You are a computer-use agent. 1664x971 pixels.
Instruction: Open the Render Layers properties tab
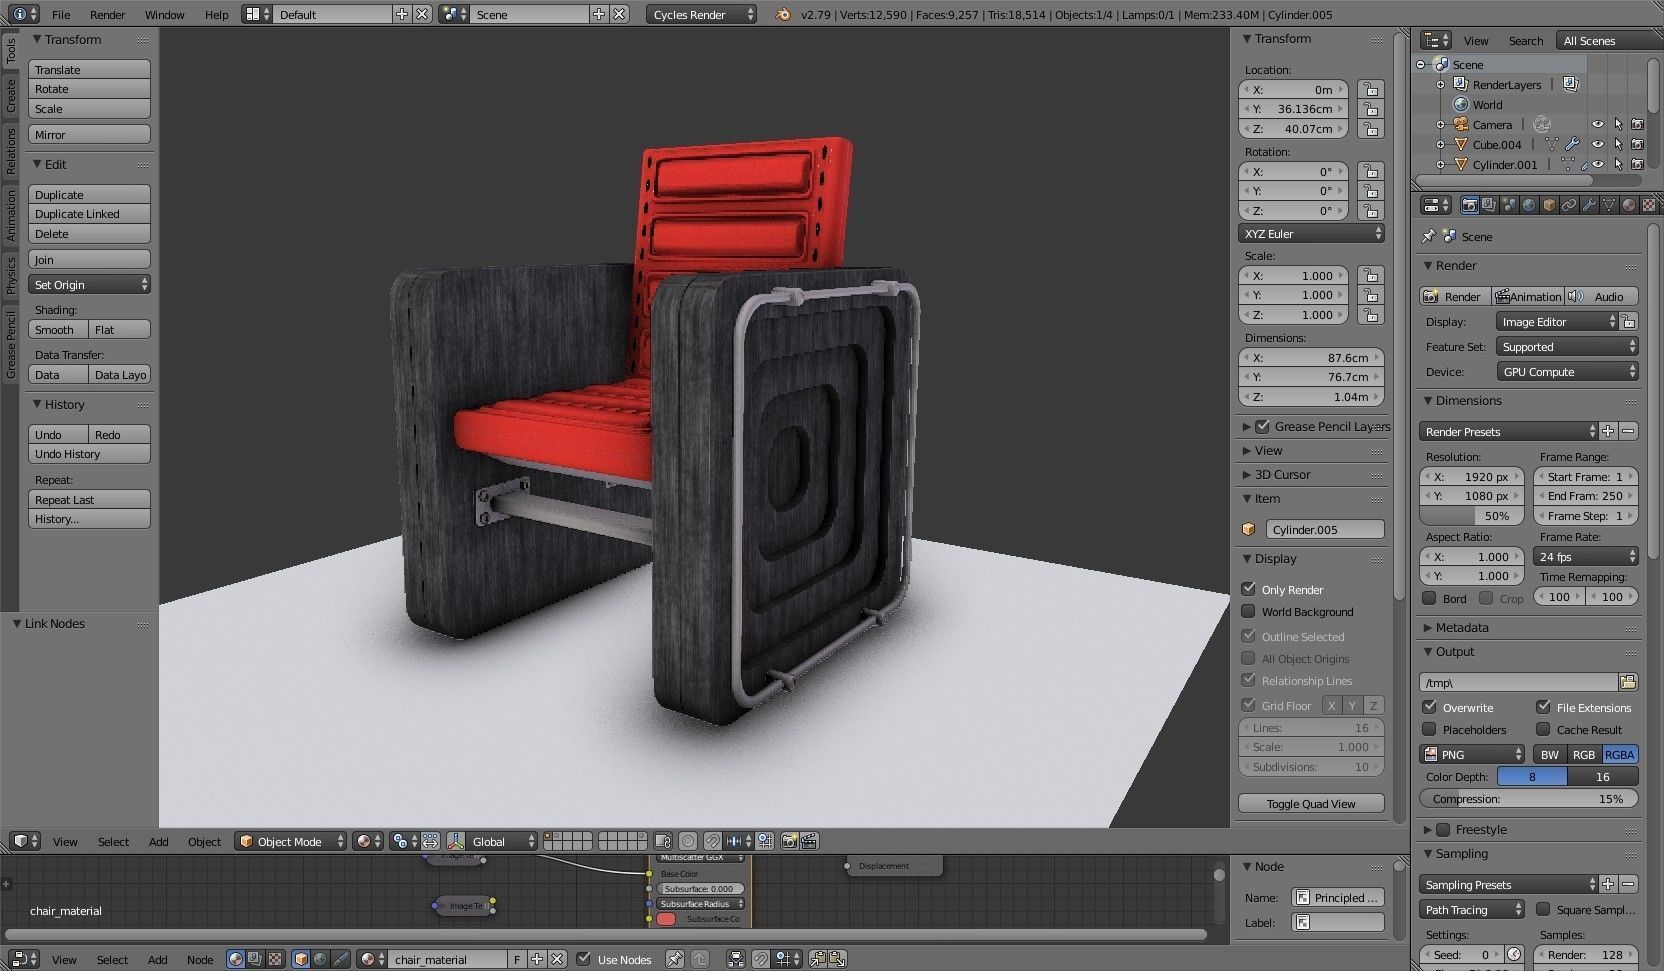1489,205
